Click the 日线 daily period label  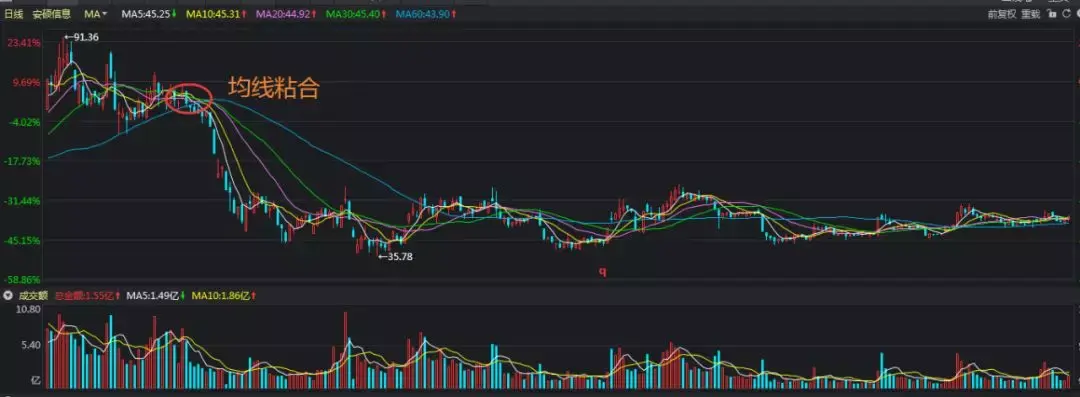(14, 14)
